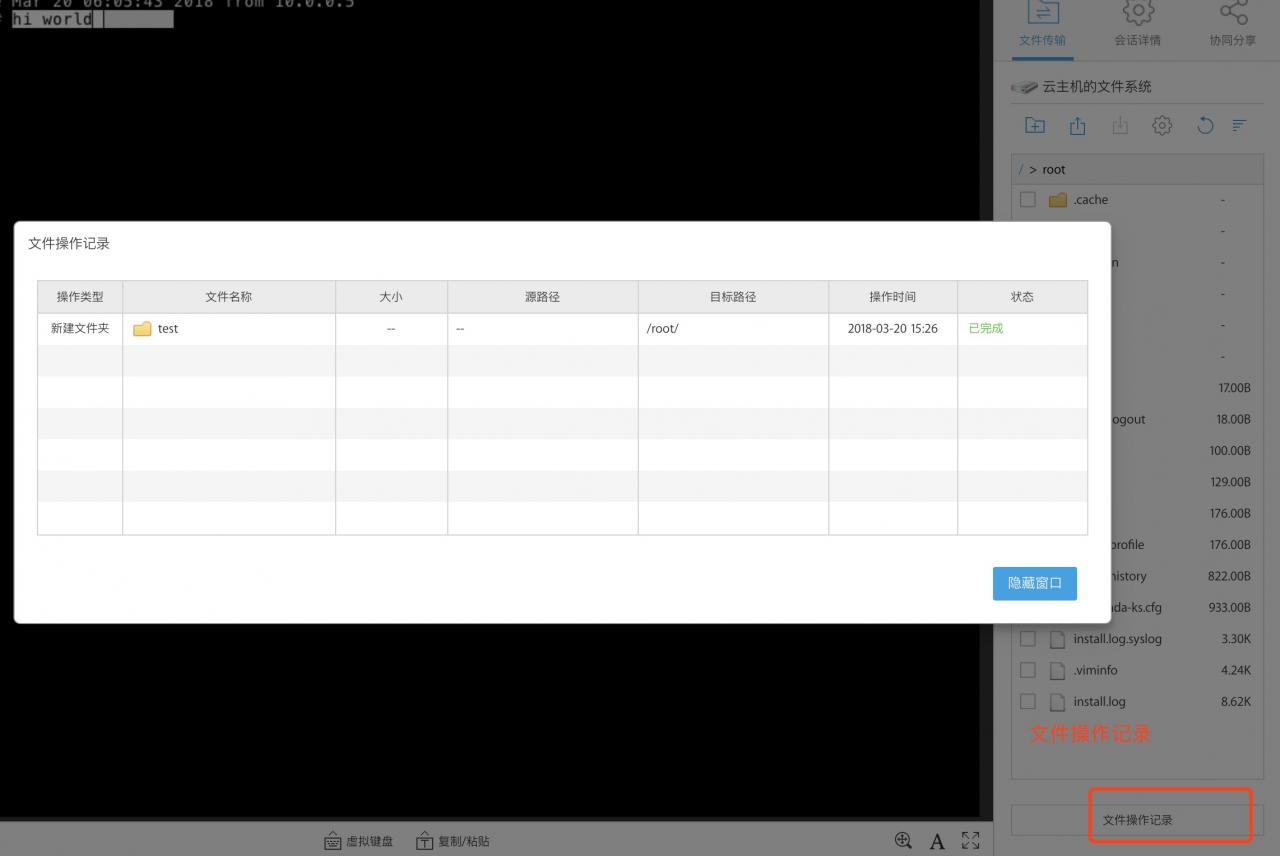Open the 文件操作记录 button at panel bottom
Image resolution: width=1280 pixels, height=856 pixels.
1137,820
